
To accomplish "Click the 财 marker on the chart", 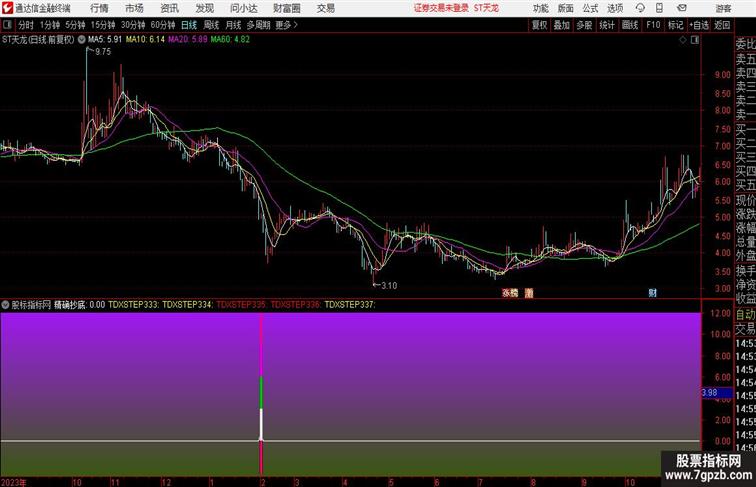I will click(x=652, y=293).
